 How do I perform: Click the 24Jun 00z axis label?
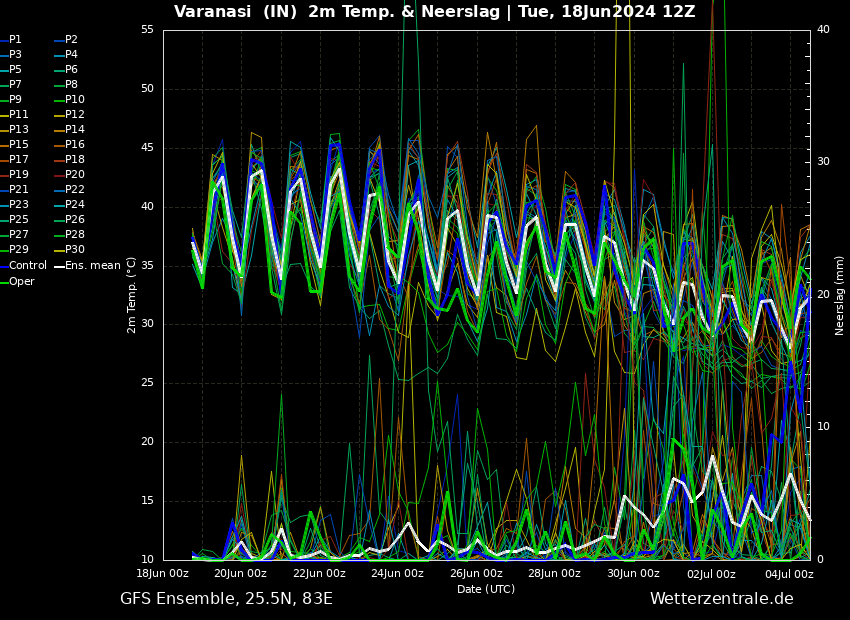[397, 573]
